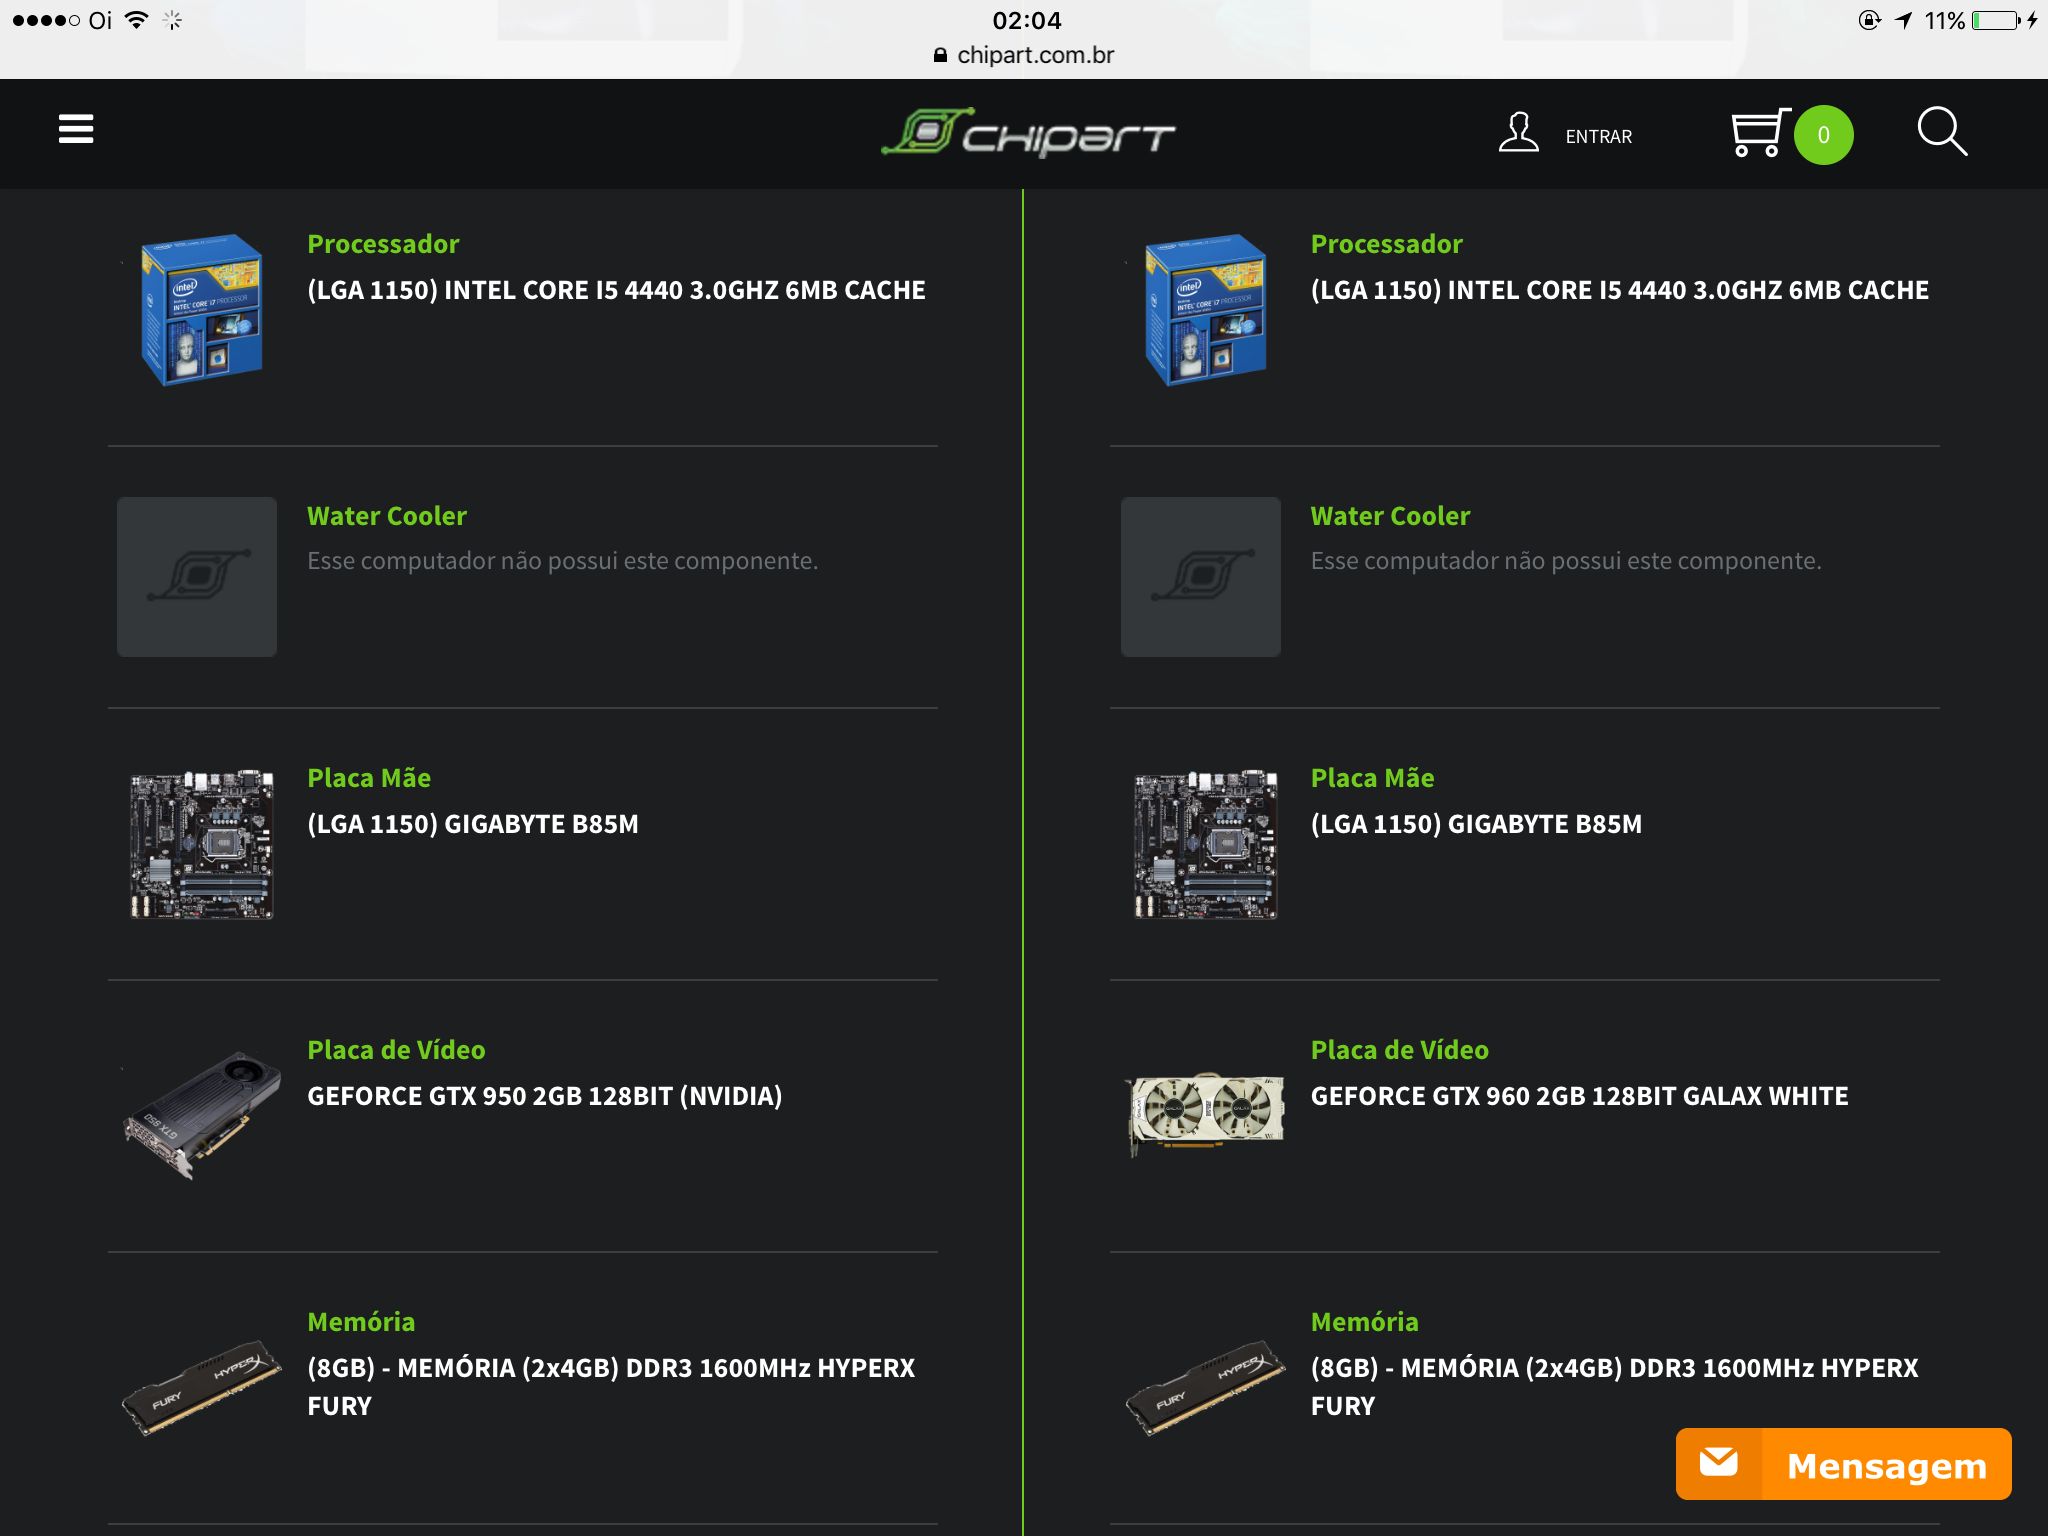2048x1536 pixels.
Task: Click right column Placa Mãe heading
Action: tap(1373, 778)
